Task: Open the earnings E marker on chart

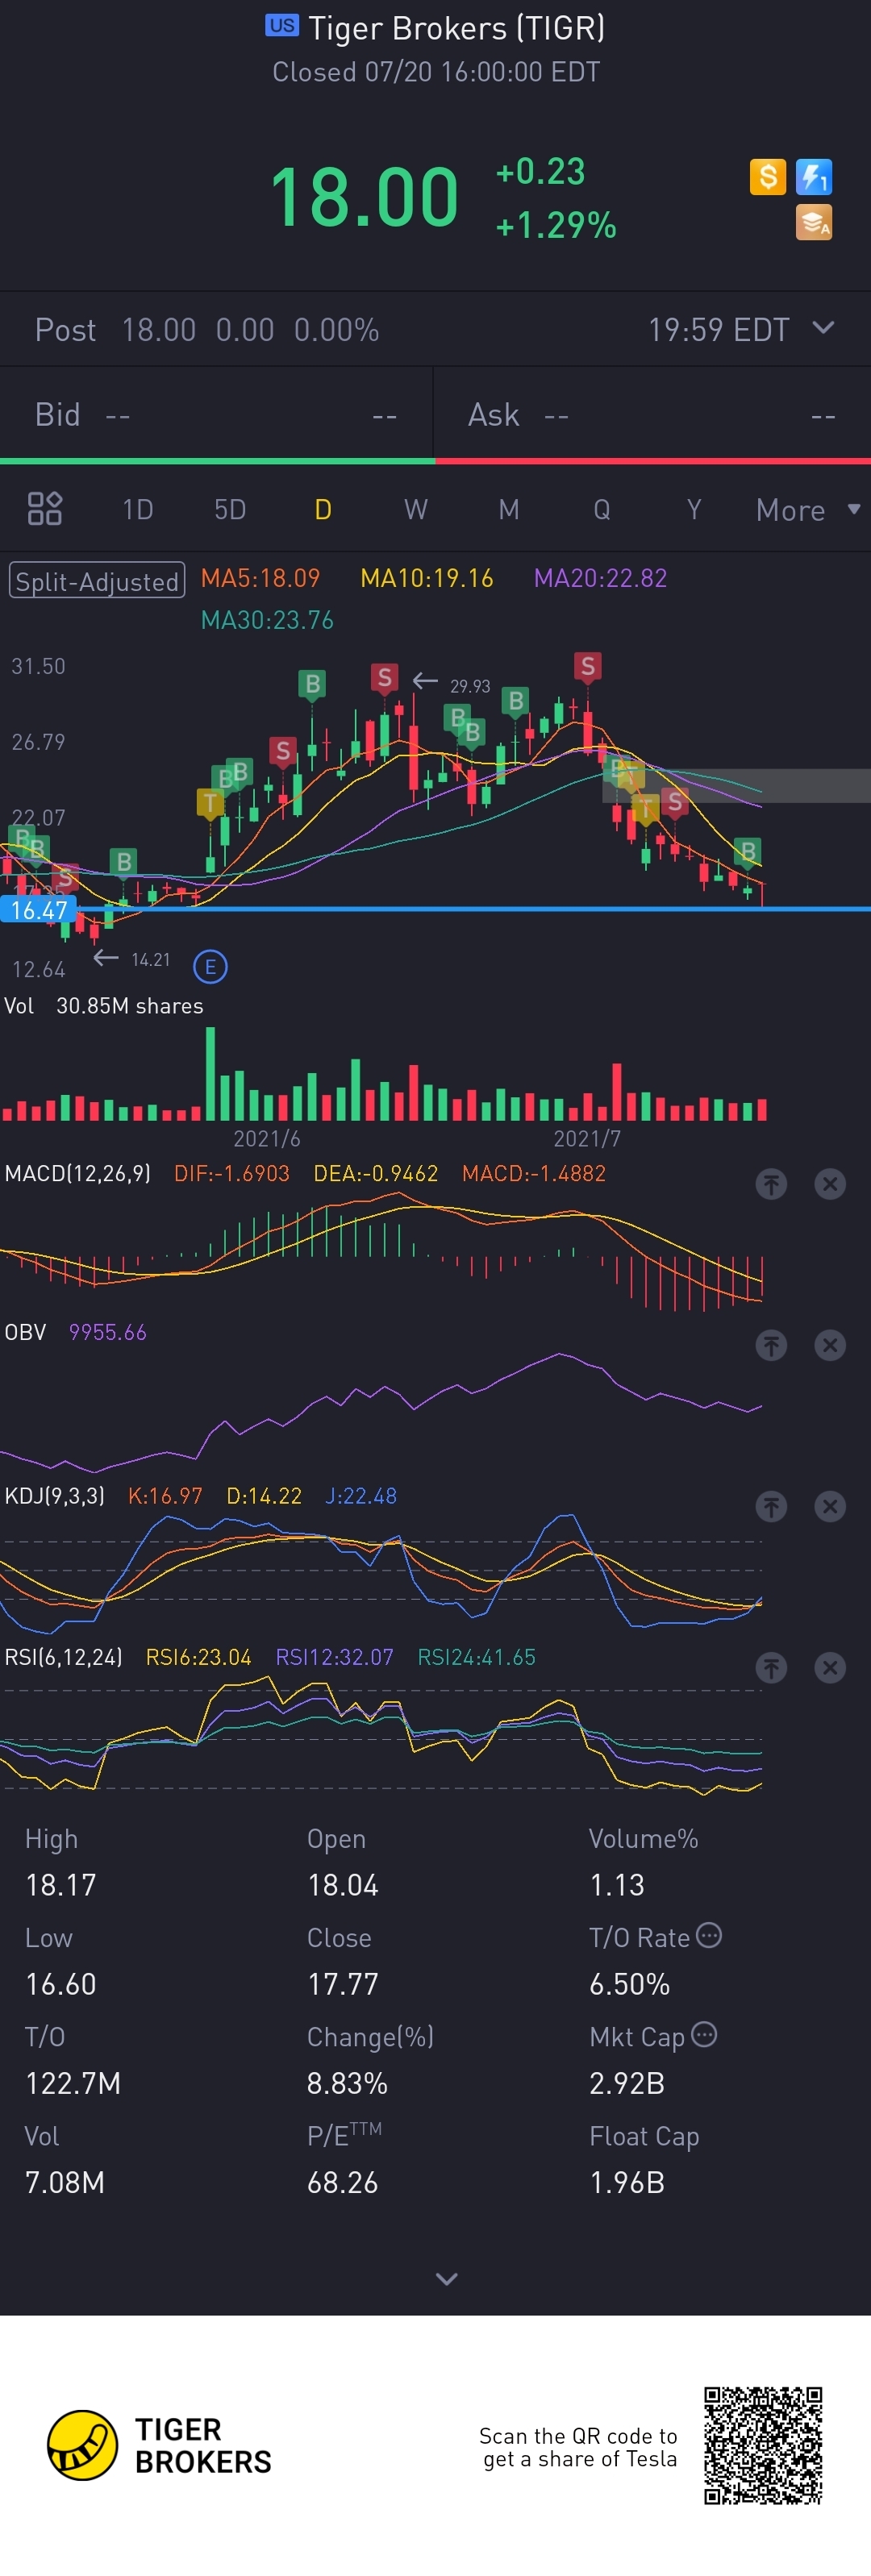Action: [210, 967]
